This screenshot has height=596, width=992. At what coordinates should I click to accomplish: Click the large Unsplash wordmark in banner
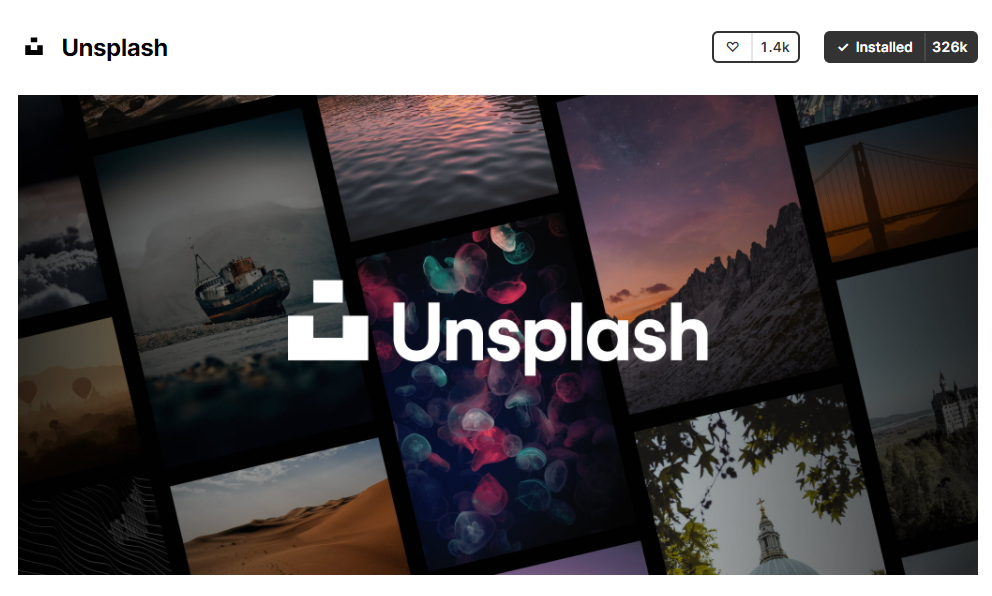(x=550, y=333)
